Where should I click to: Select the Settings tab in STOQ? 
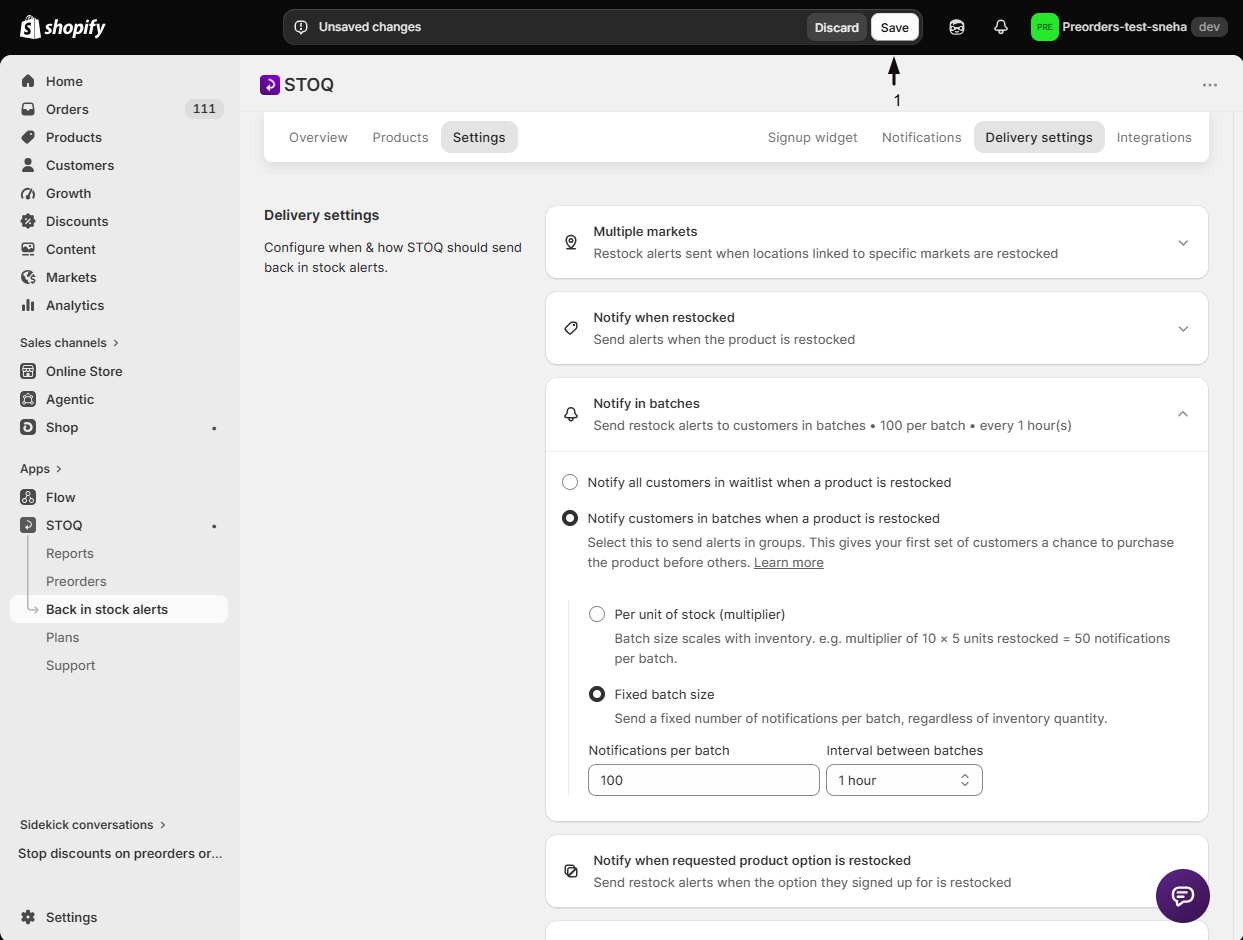pos(479,137)
